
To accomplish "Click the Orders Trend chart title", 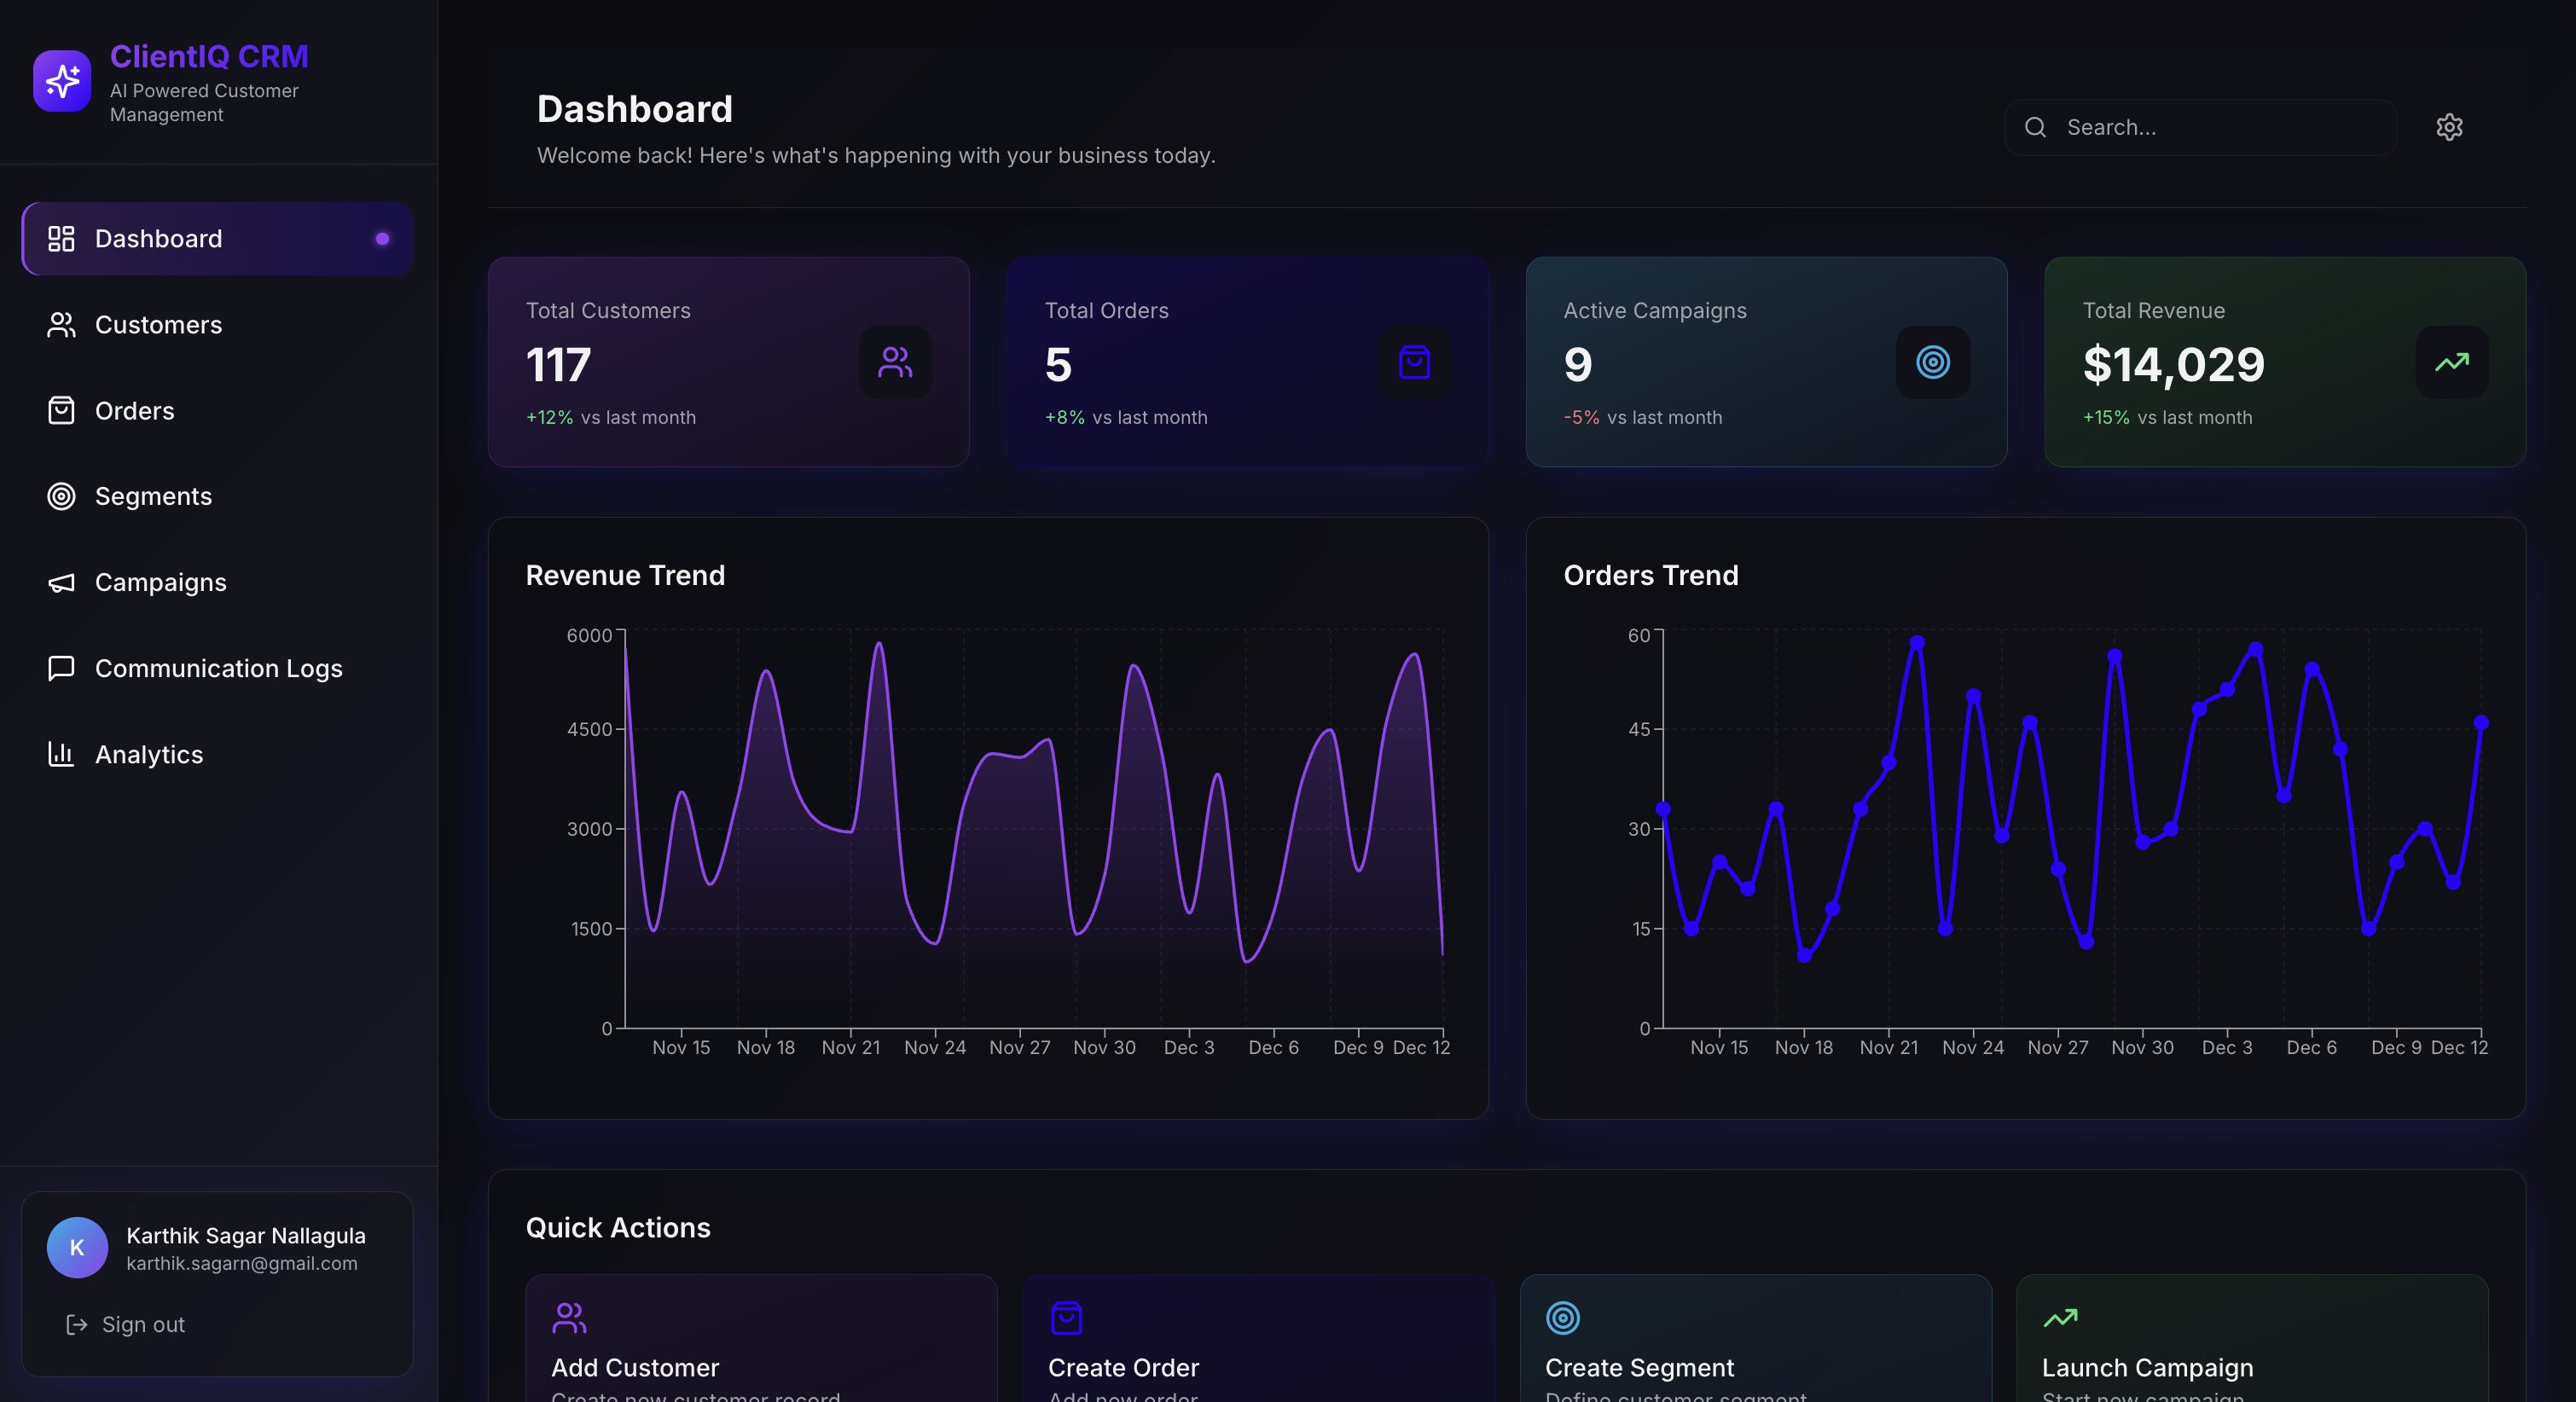I will 1650,575.
